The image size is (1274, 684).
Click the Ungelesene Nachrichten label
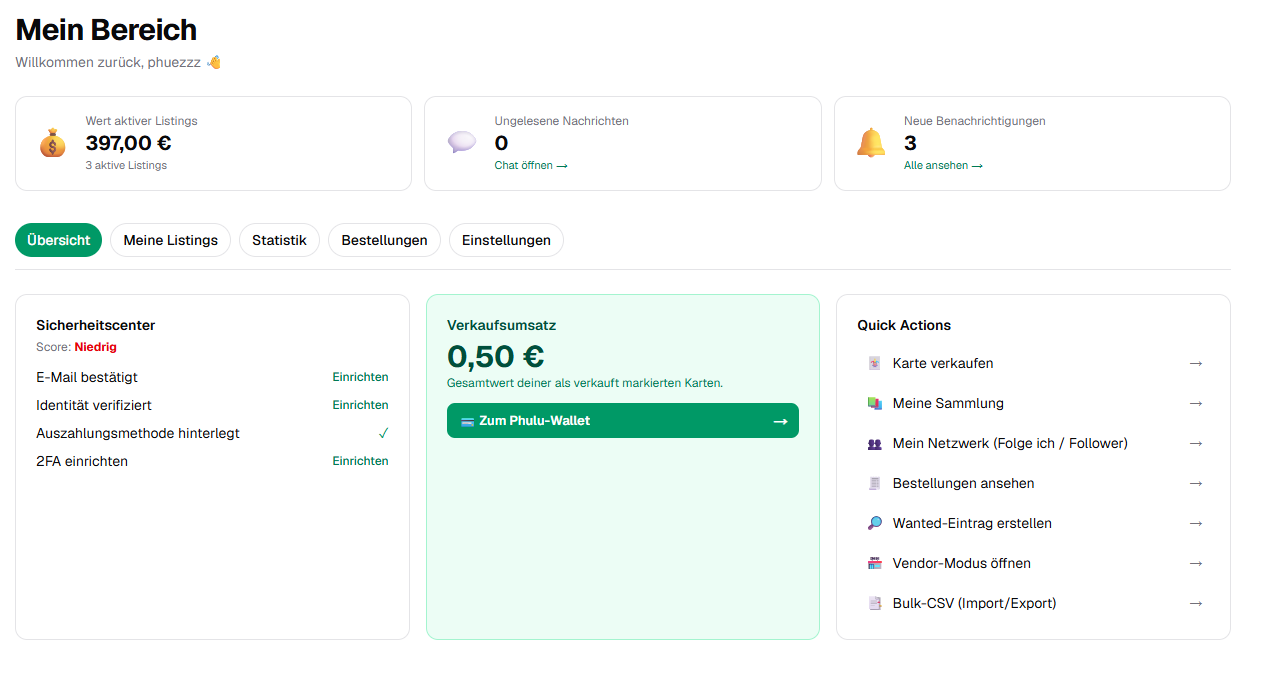562,121
